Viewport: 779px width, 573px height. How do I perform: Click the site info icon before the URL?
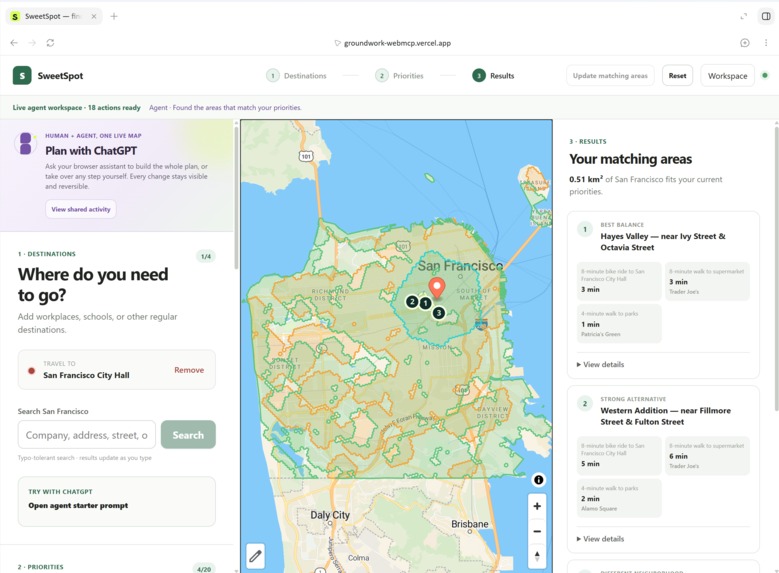pyautogui.click(x=337, y=43)
